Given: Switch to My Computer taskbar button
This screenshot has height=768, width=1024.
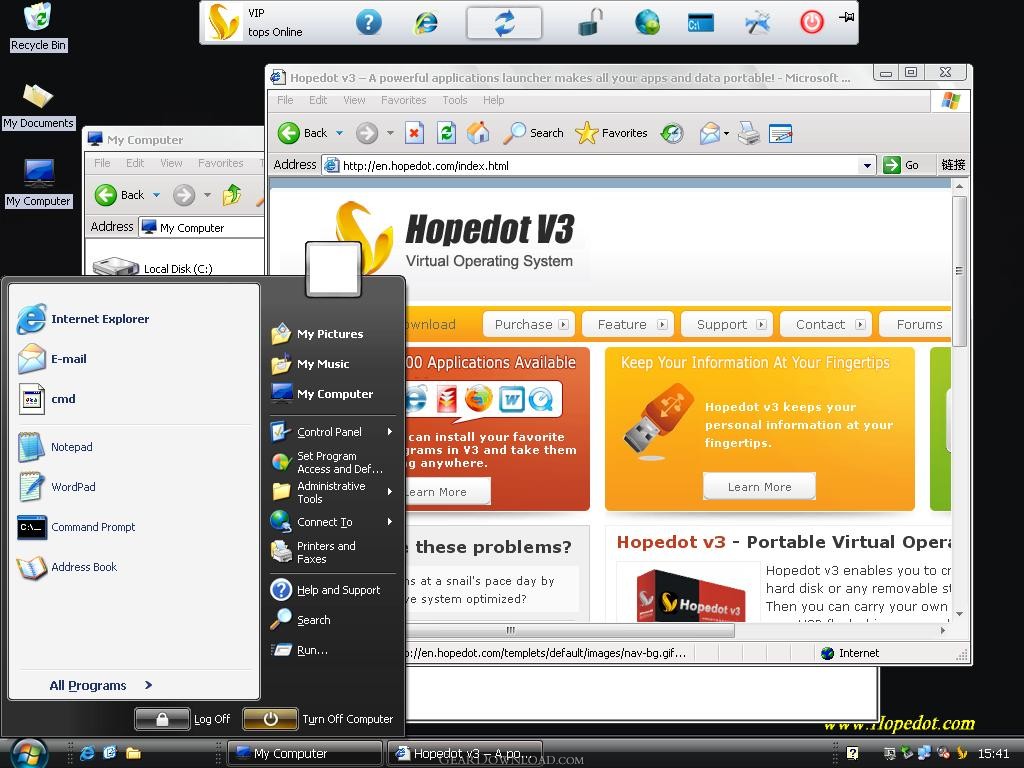Looking at the screenshot, I should pos(304,753).
